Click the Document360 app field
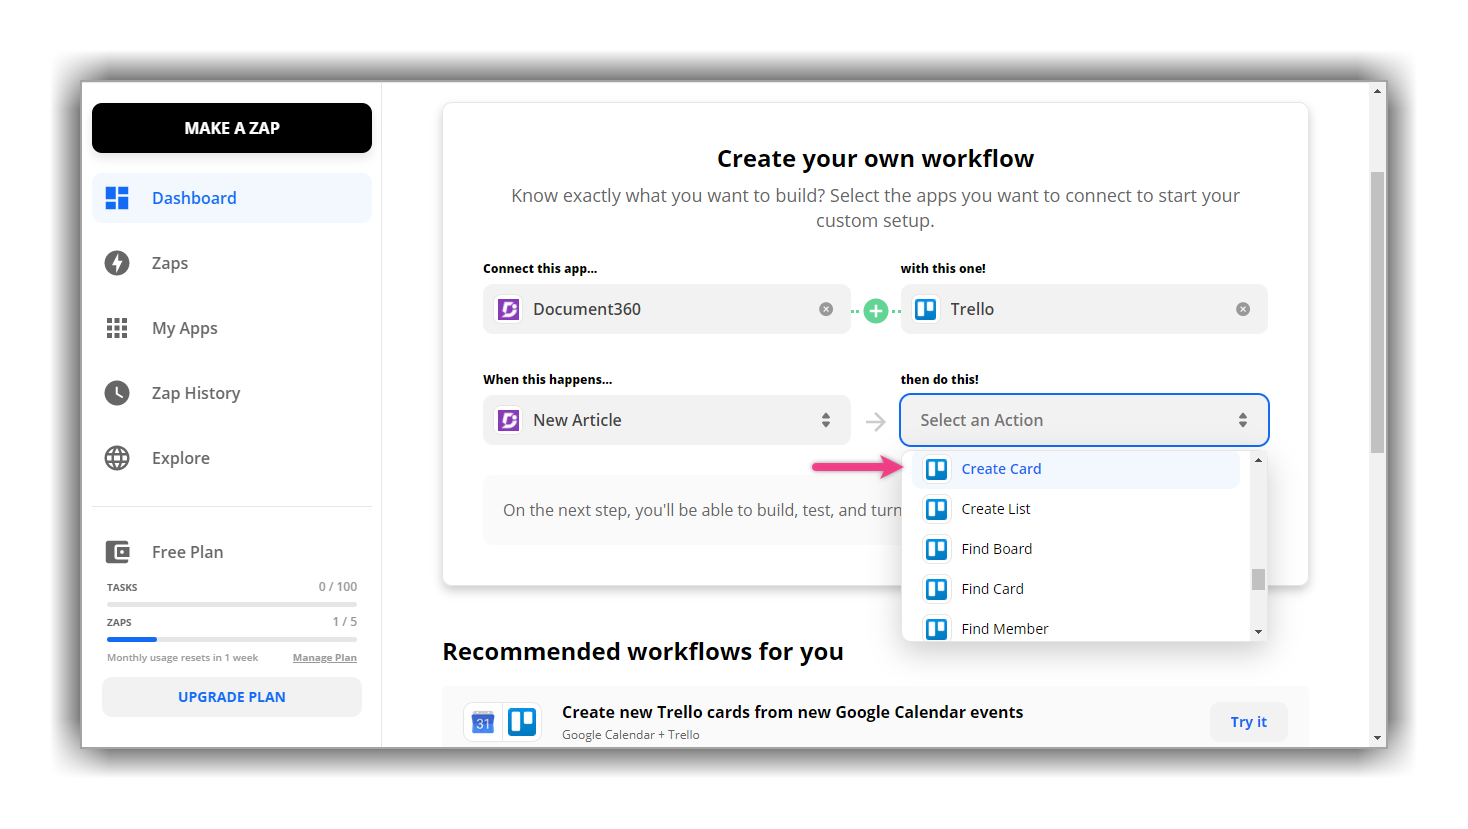This screenshot has height=829, width=1468. coord(666,309)
